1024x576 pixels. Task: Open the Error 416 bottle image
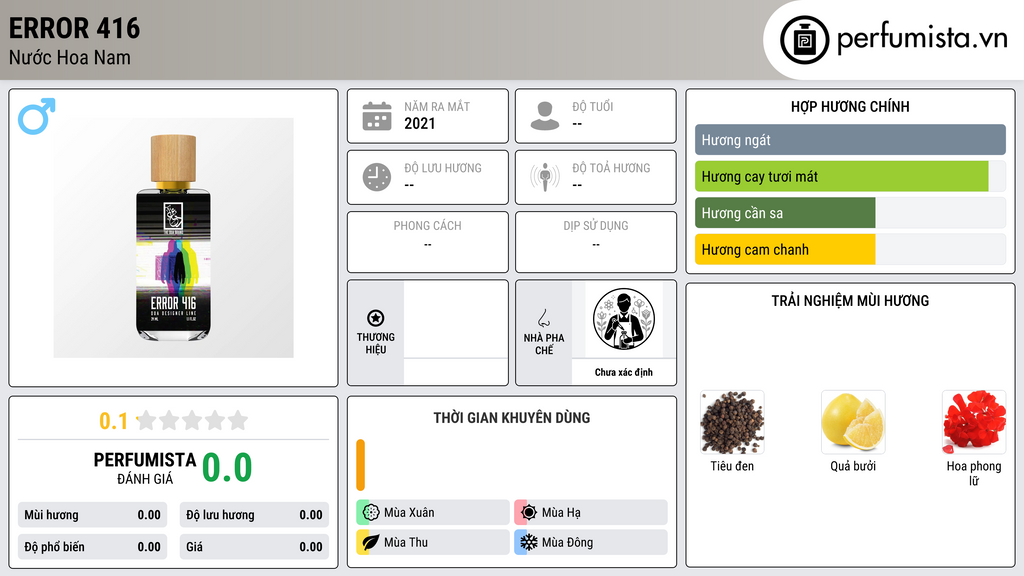174,238
